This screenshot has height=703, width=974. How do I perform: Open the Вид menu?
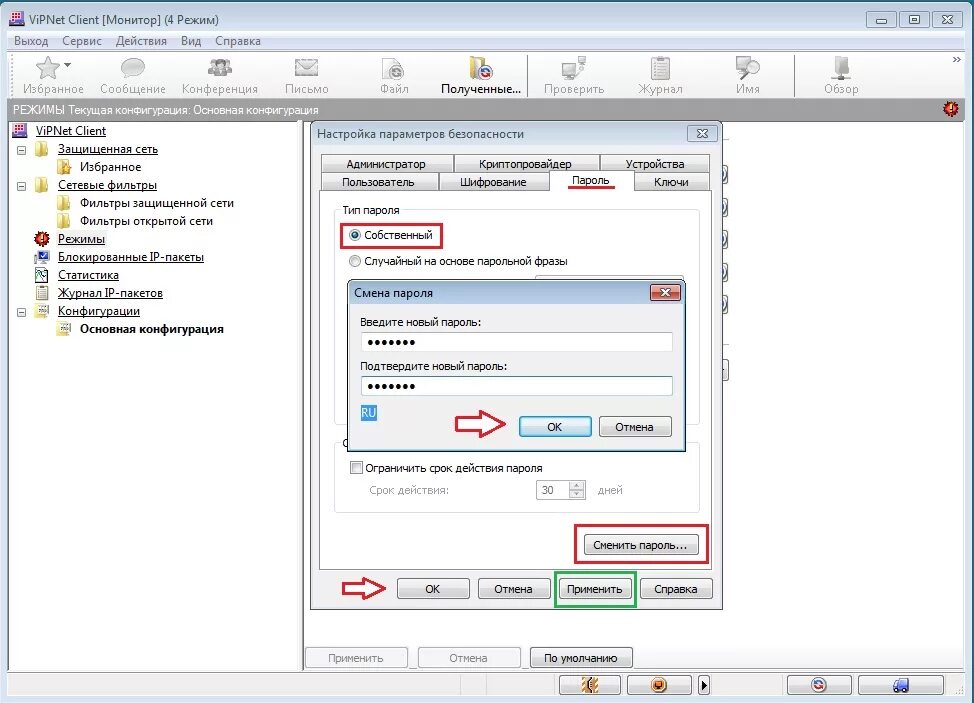[x=191, y=41]
